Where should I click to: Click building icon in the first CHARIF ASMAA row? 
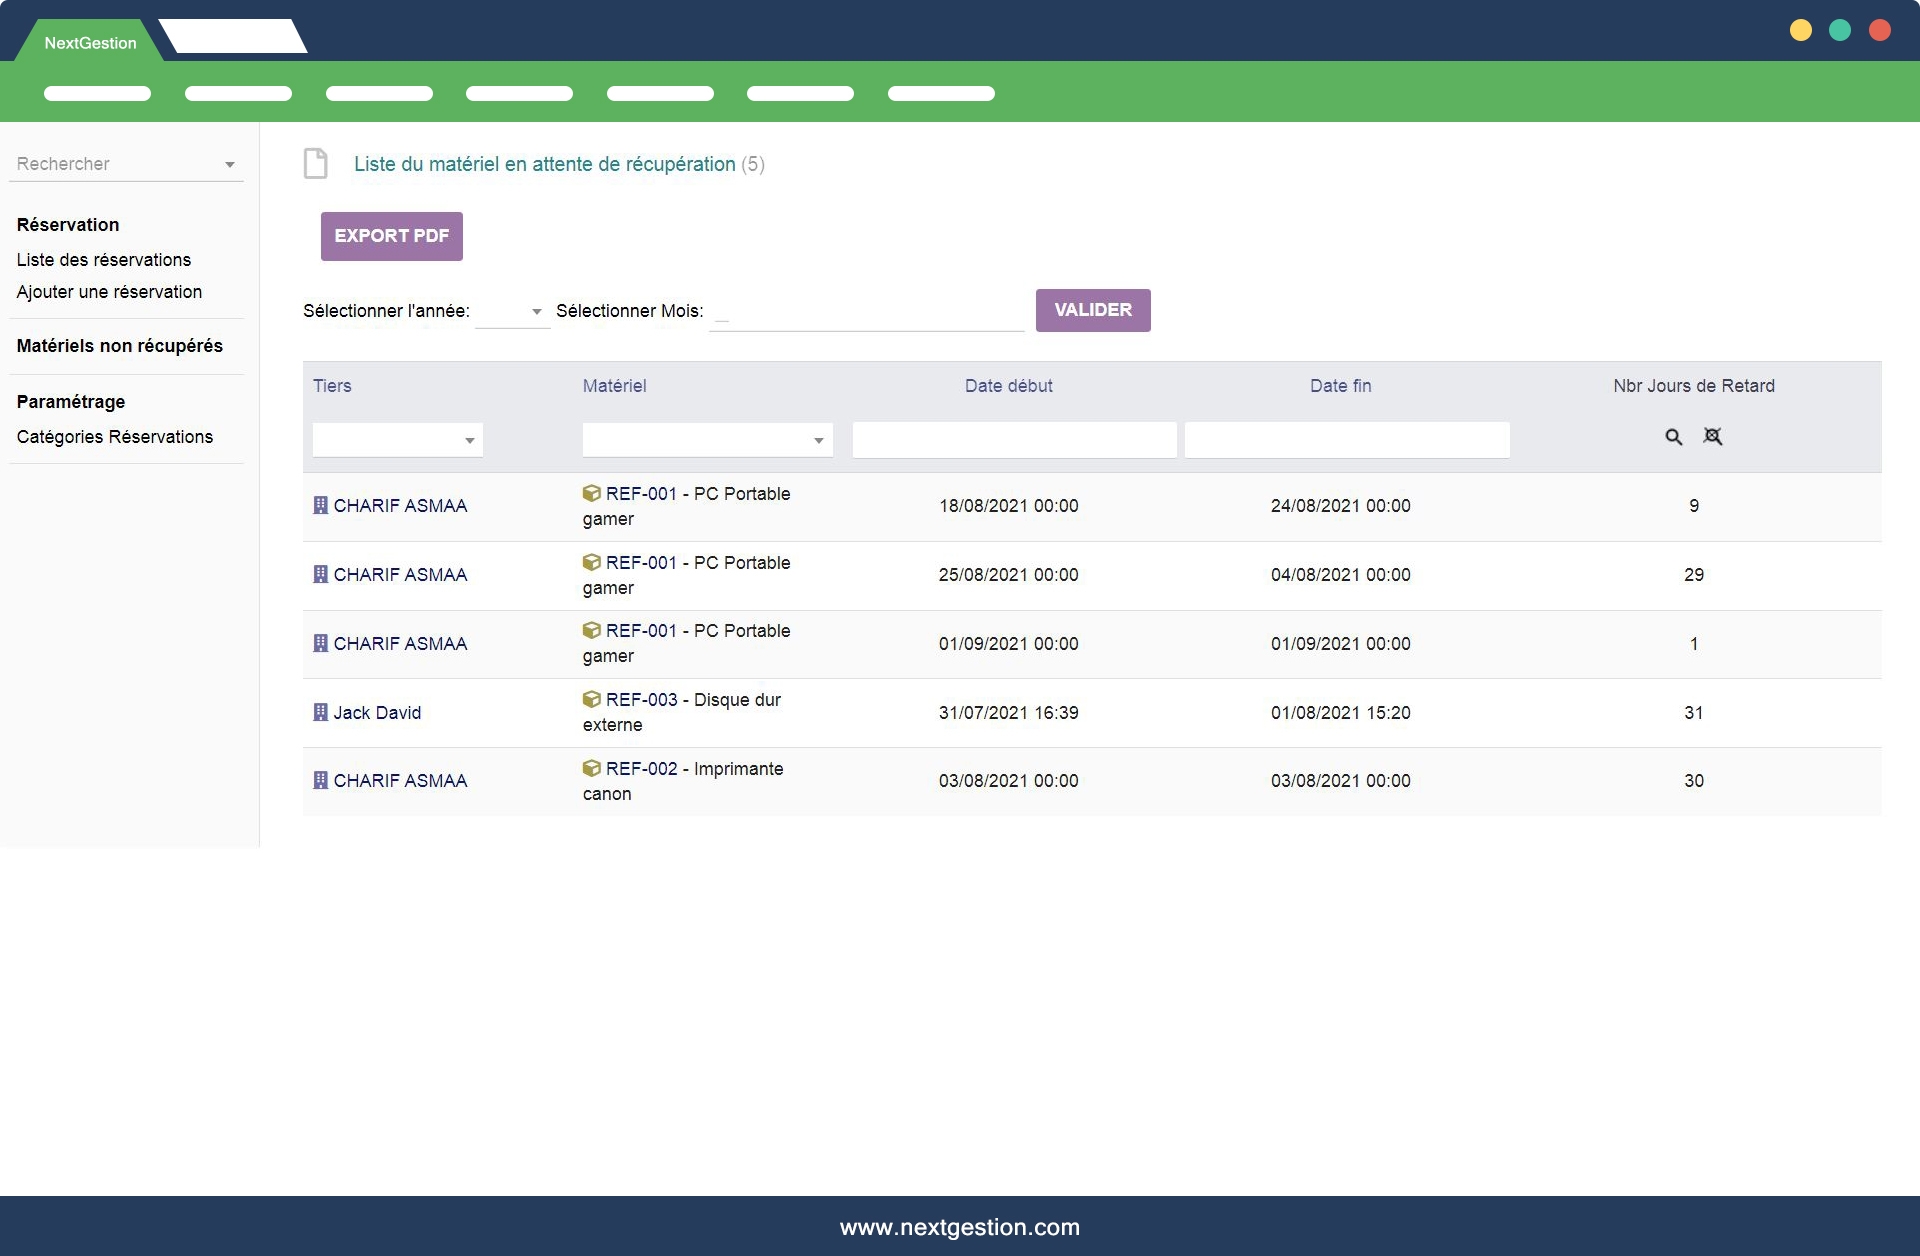tap(320, 505)
